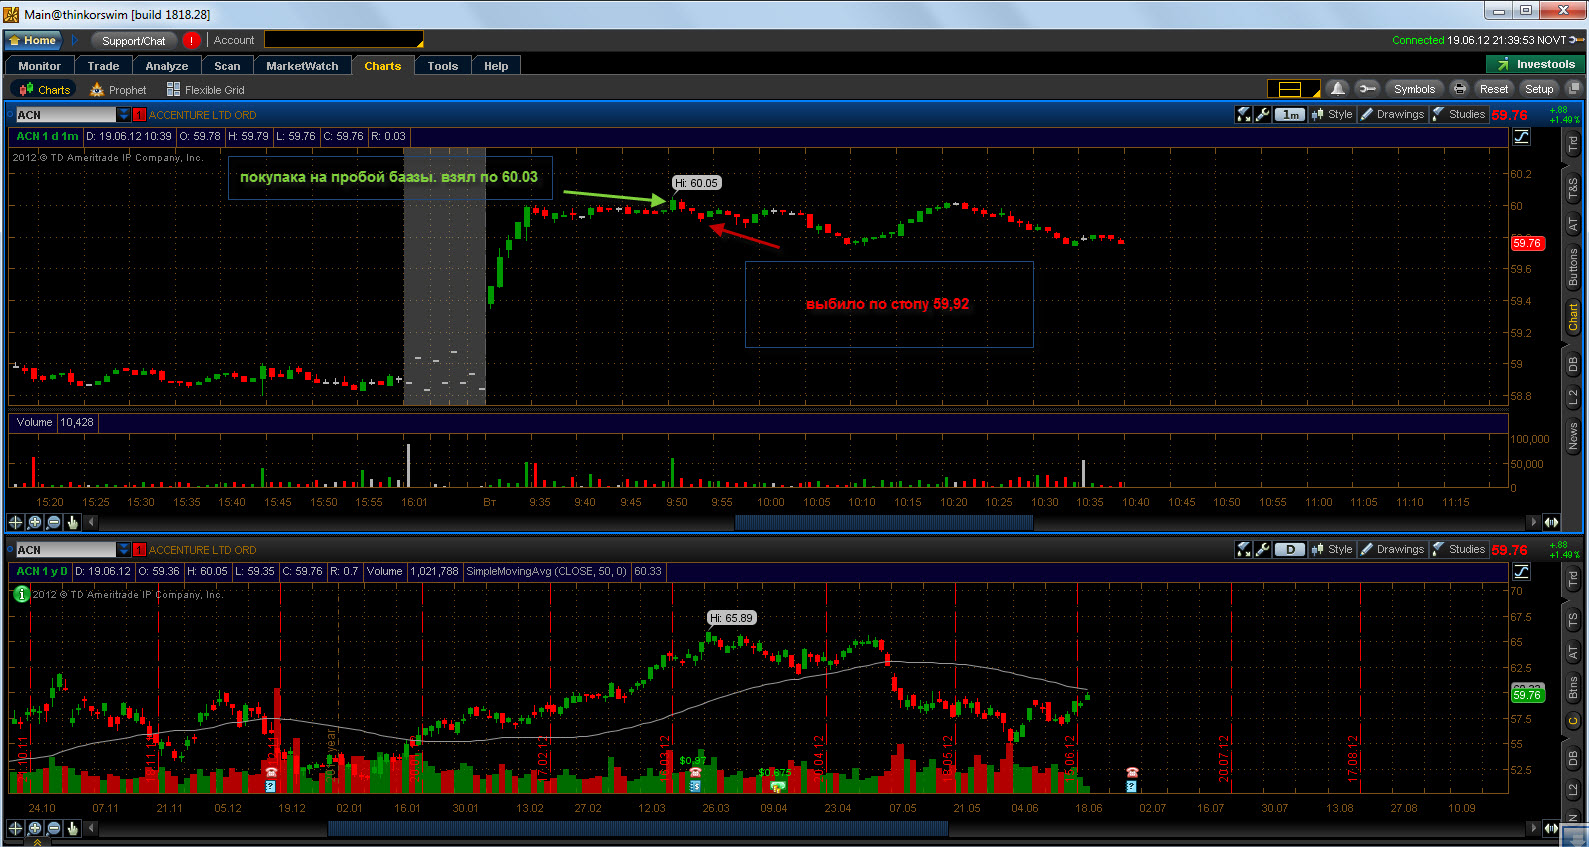The width and height of the screenshot is (1589, 847).
Task: Toggle the Chart side tab in upper chart
Action: click(x=1573, y=318)
